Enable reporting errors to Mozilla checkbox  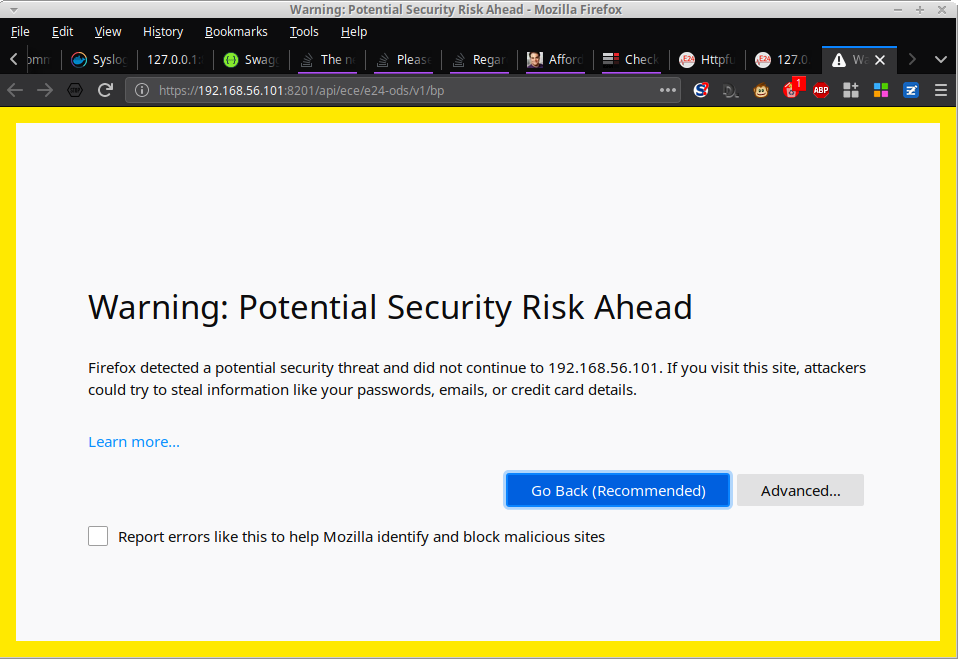(98, 536)
